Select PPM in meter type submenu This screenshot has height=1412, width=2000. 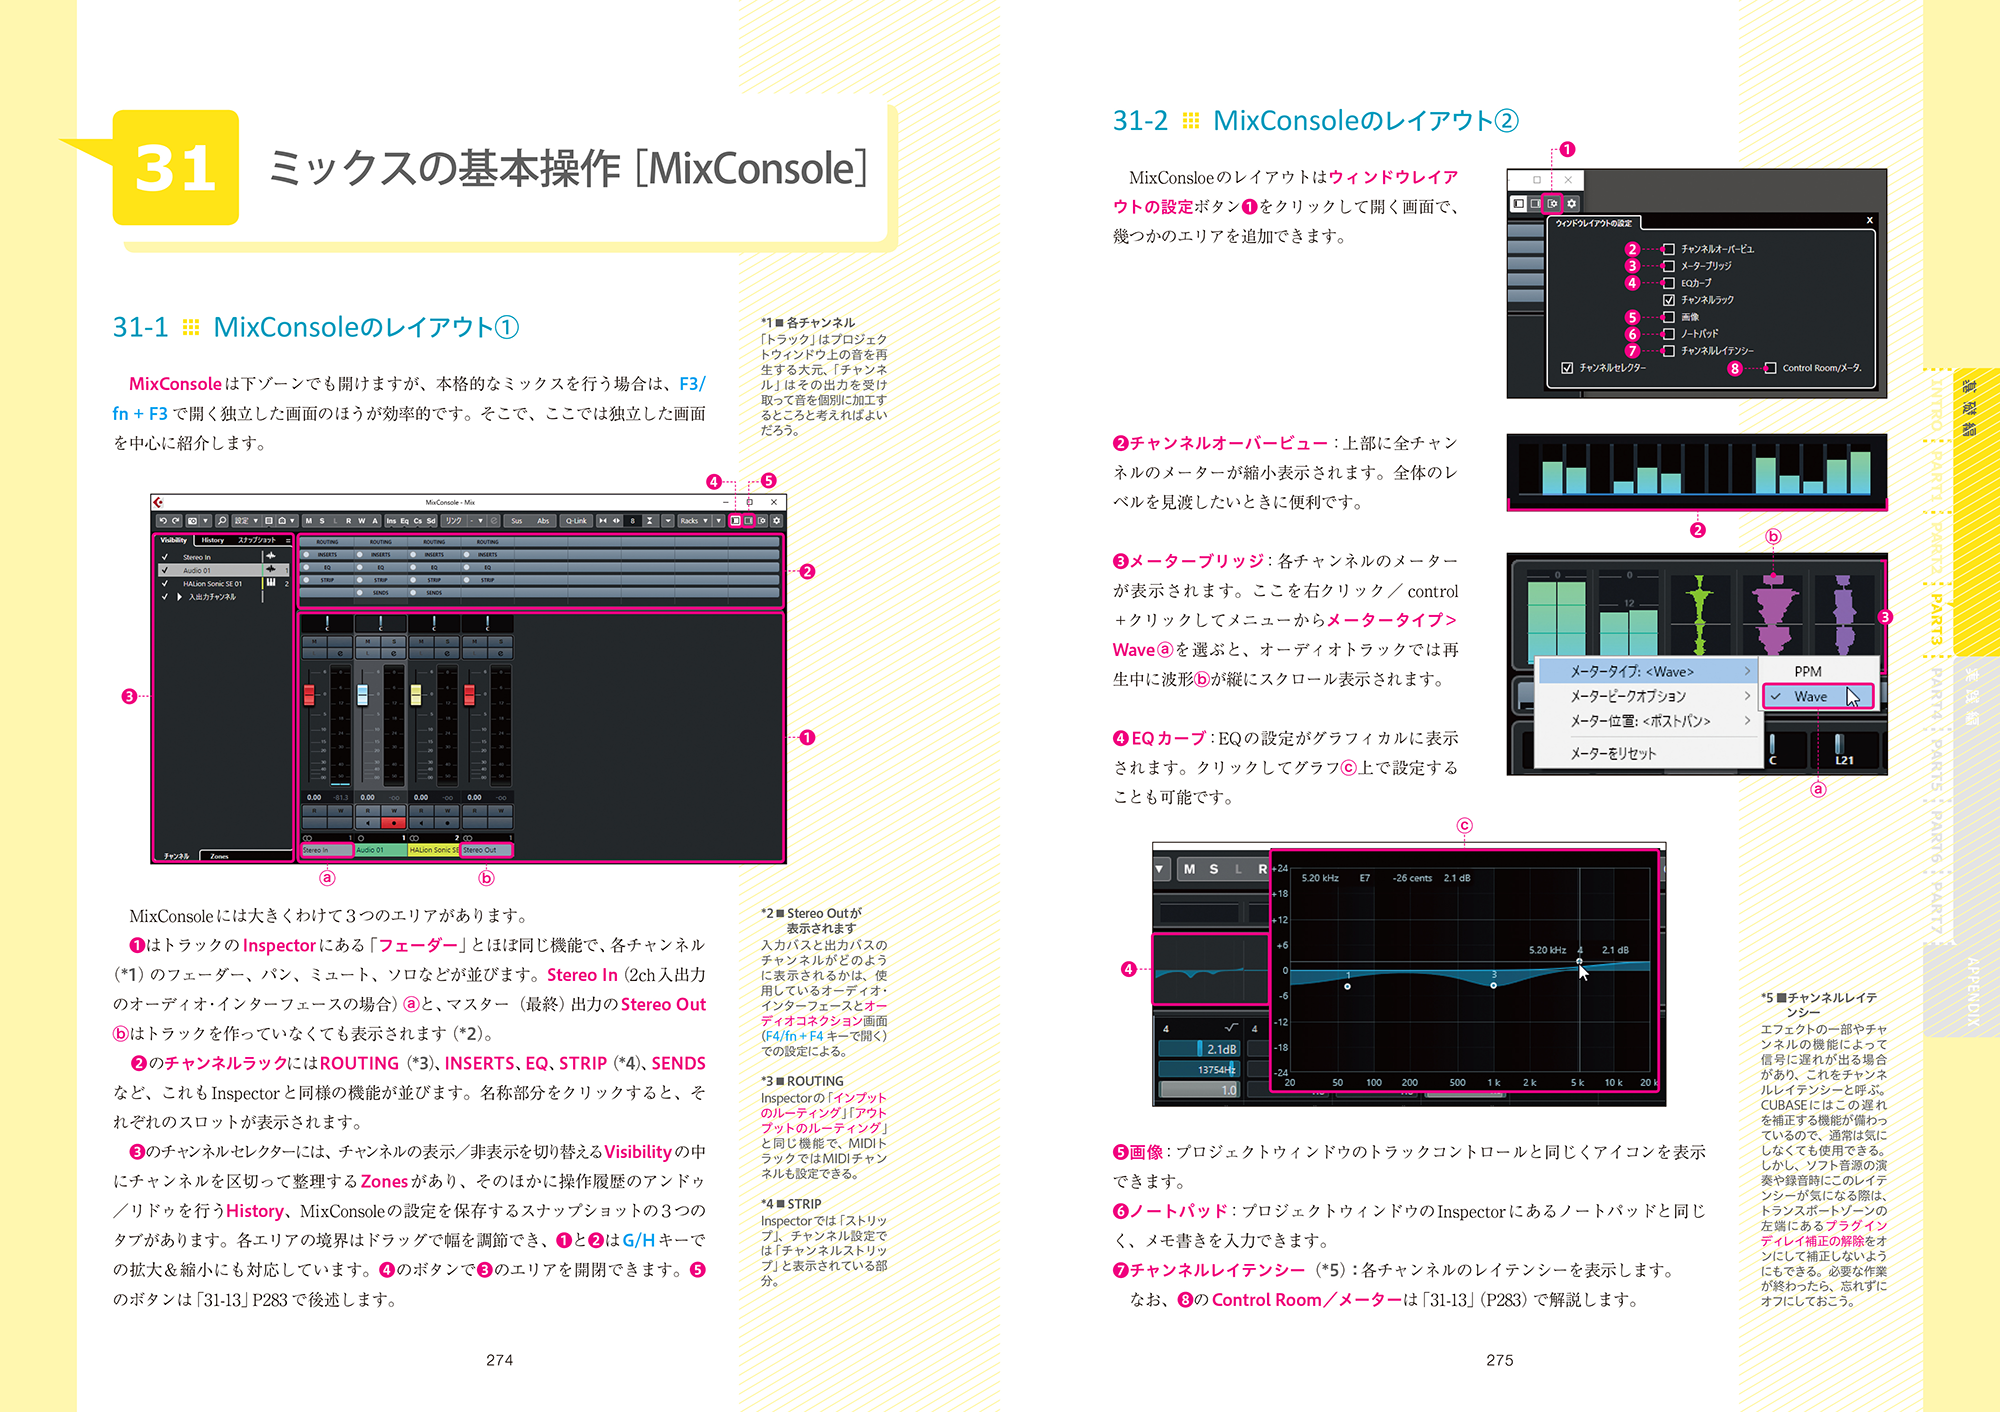(1808, 671)
